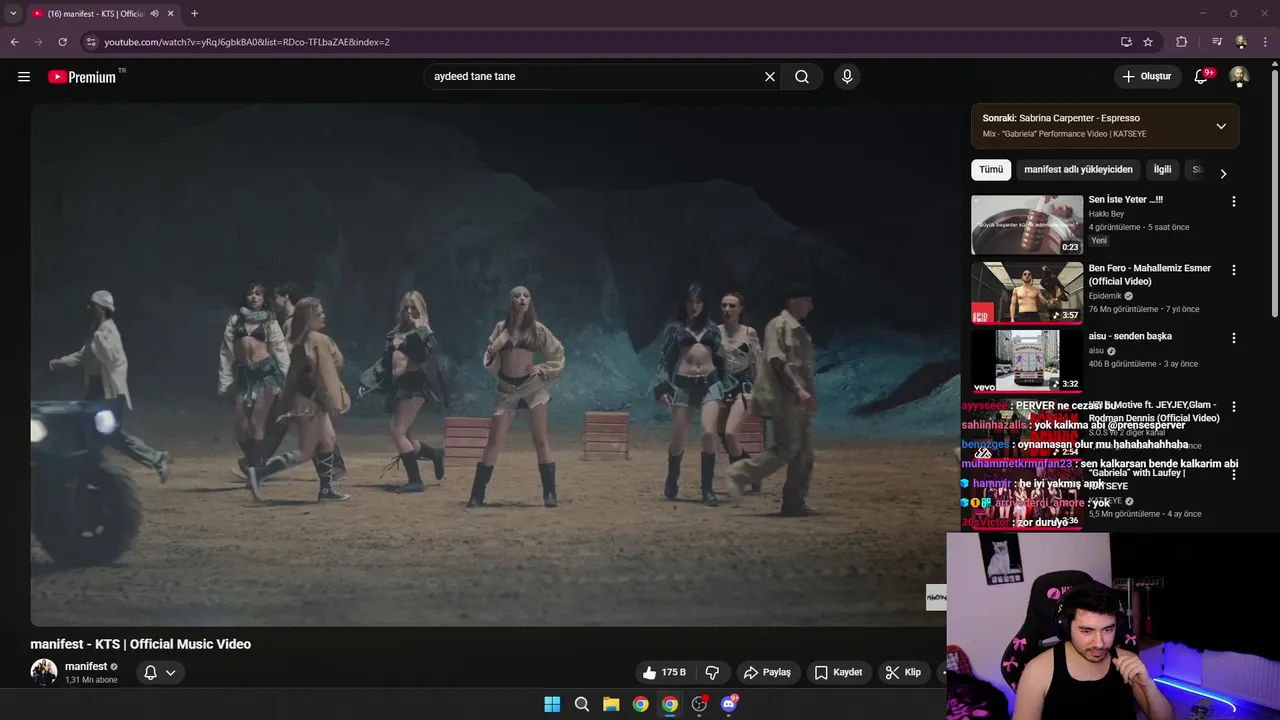Click the browser address bar URL
1280x720 pixels.
click(247, 42)
